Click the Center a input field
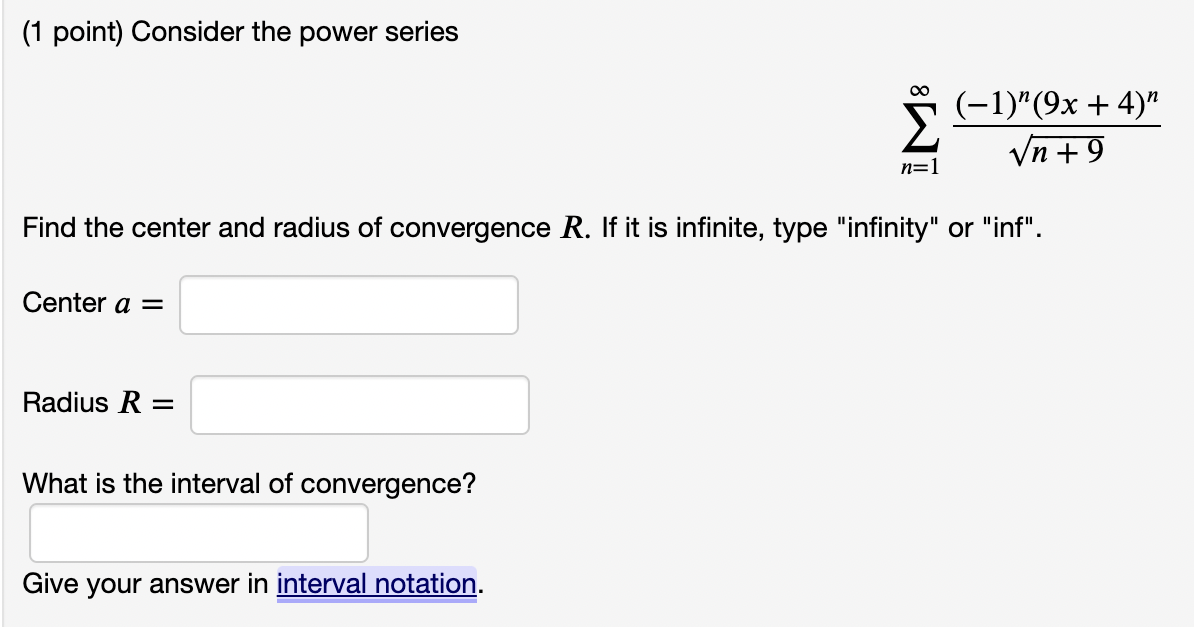1194x627 pixels. (x=348, y=304)
